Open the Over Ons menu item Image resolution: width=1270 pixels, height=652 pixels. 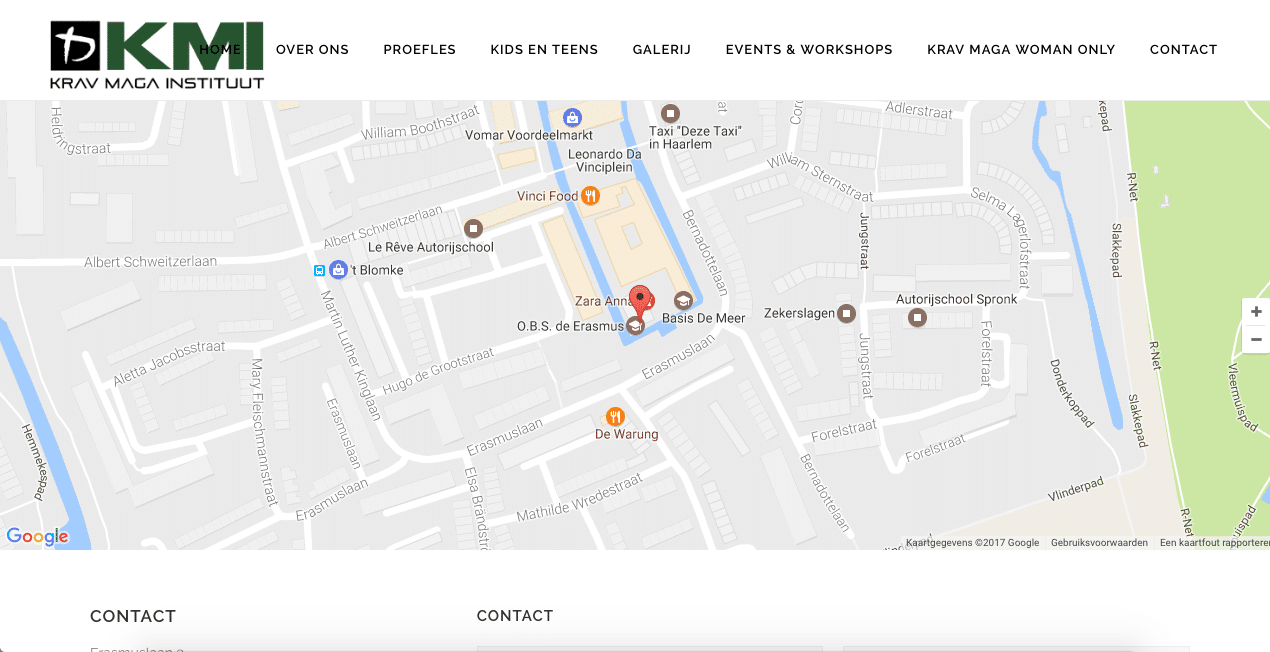pos(312,50)
